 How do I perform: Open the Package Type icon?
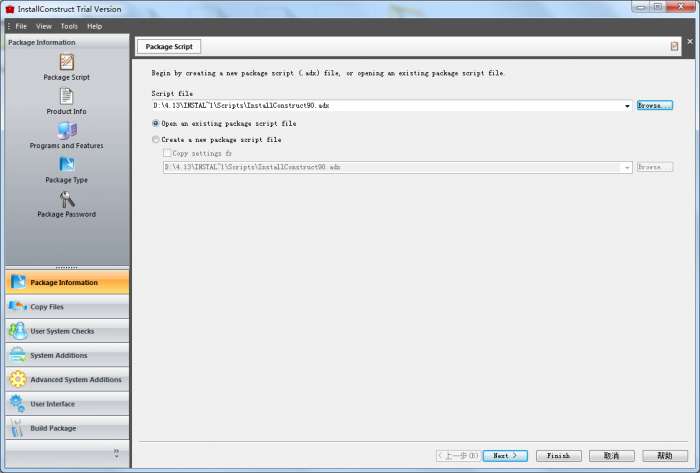tap(67, 165)
